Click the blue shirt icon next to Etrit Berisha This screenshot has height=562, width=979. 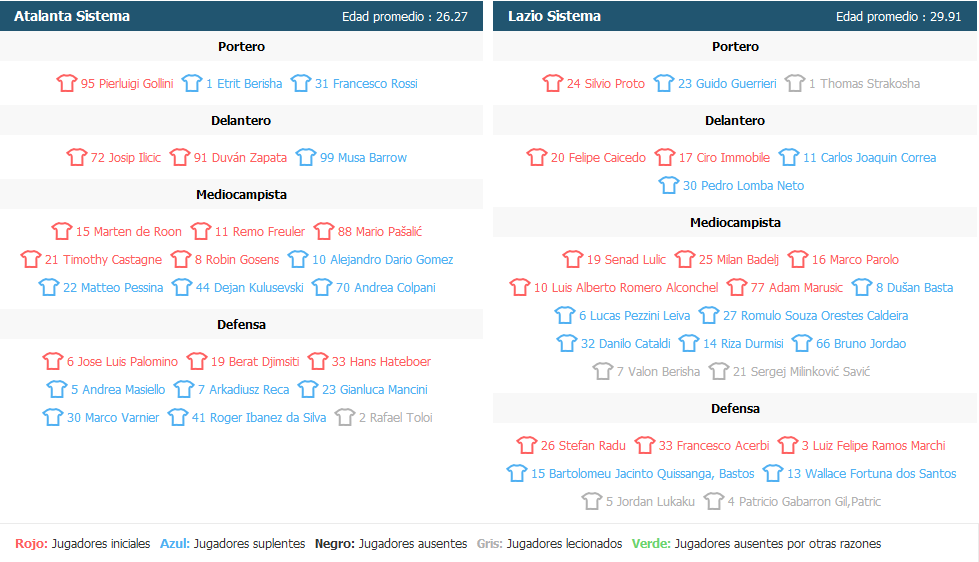[192, 84]
